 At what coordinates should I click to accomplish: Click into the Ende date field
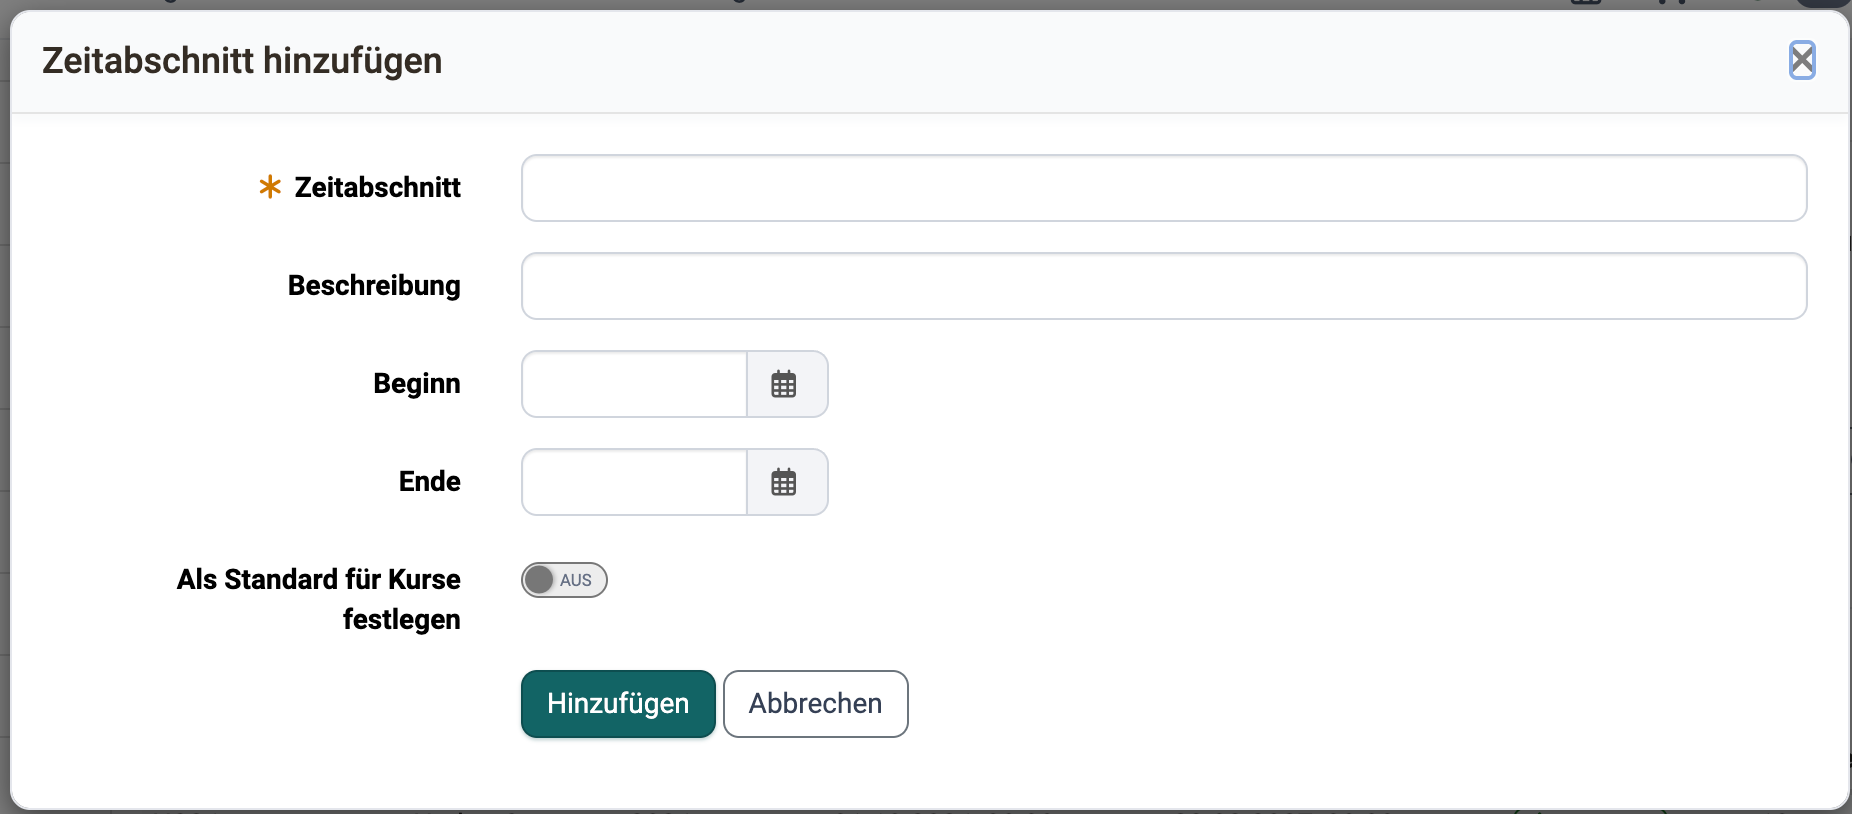pos(634,482)
